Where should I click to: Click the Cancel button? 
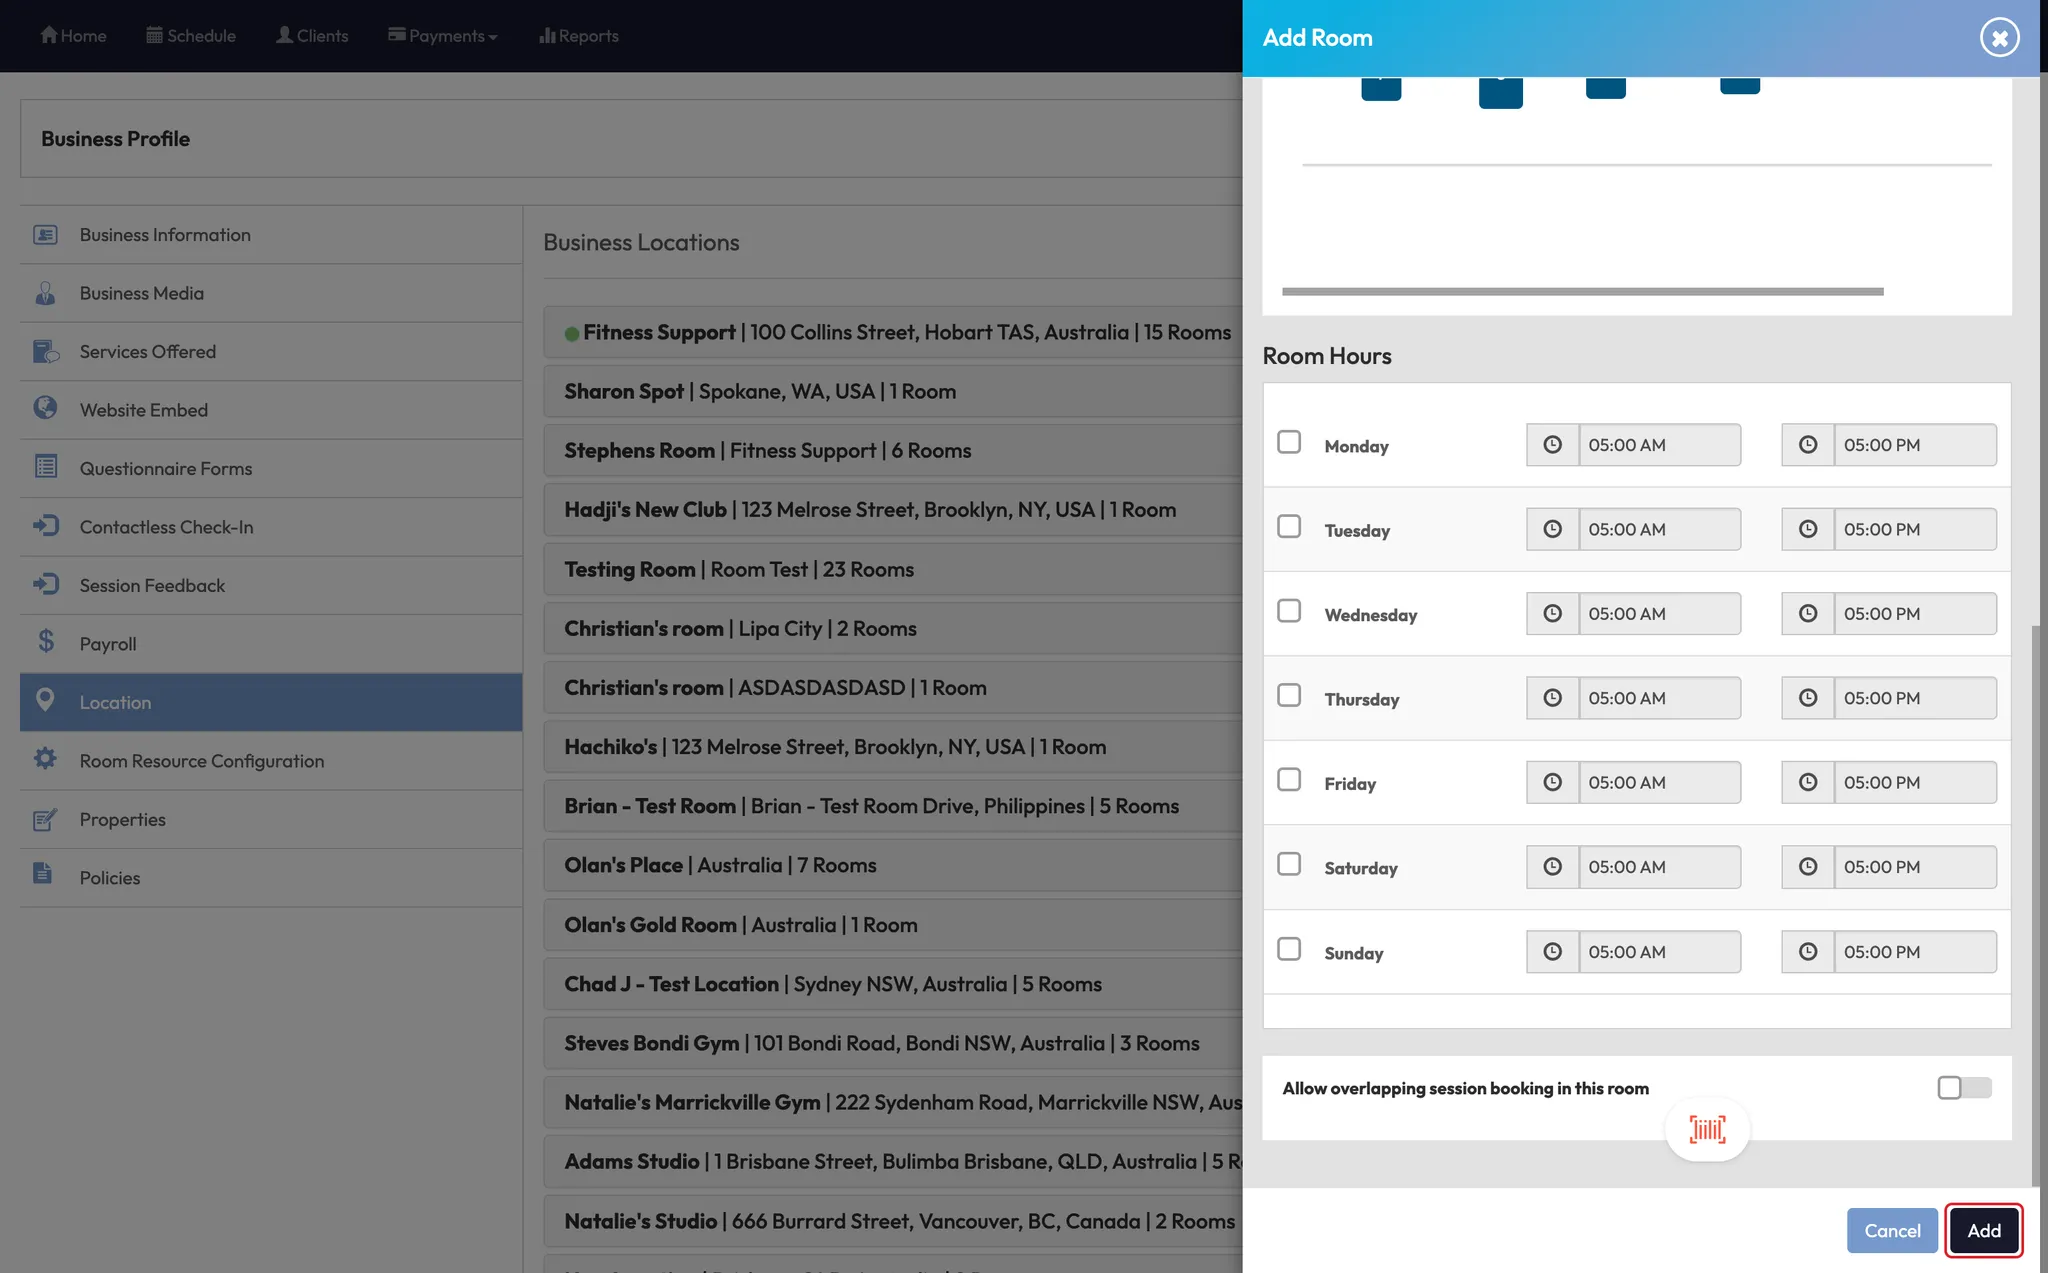tap(1891, 1231)
